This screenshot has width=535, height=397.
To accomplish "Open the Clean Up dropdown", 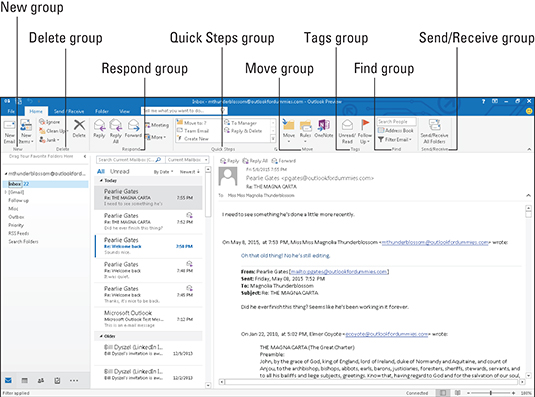I will [x=54, y=131].
